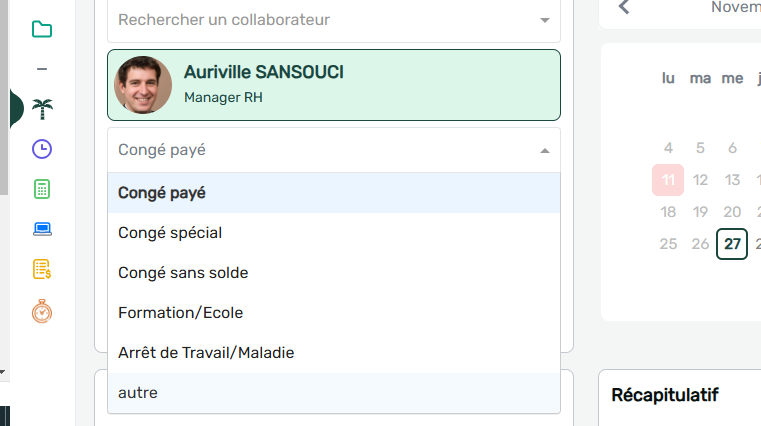Expand the collaborator search dropdown arrow
Viewport: 761px width, 426px height.
click(x=544, y=20)
